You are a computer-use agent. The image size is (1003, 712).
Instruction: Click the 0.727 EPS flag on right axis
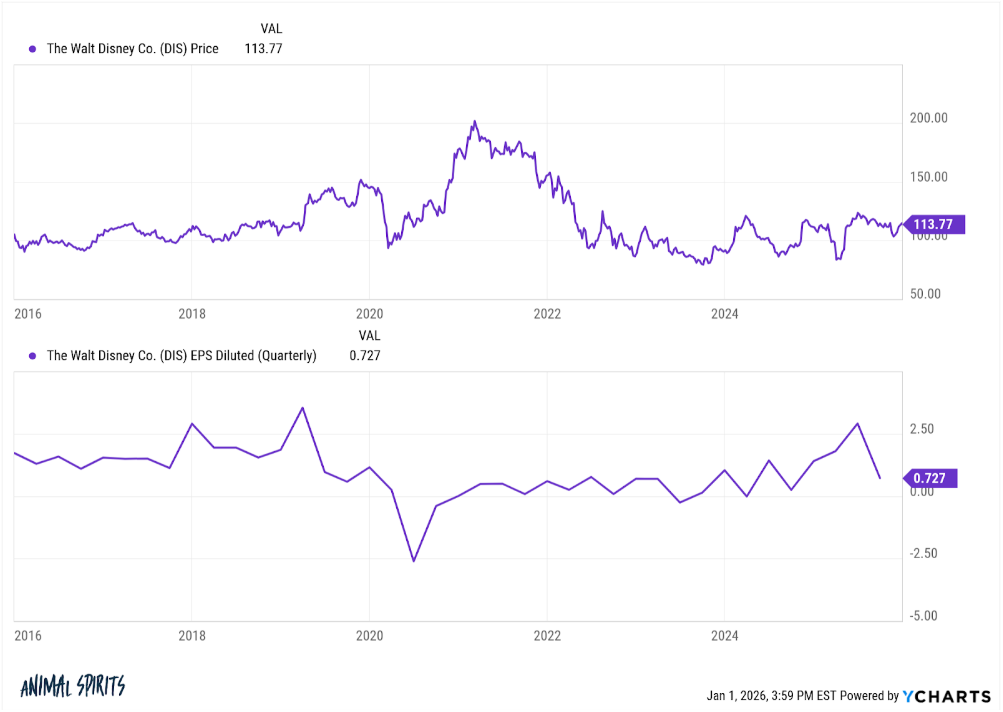point(932,479)
